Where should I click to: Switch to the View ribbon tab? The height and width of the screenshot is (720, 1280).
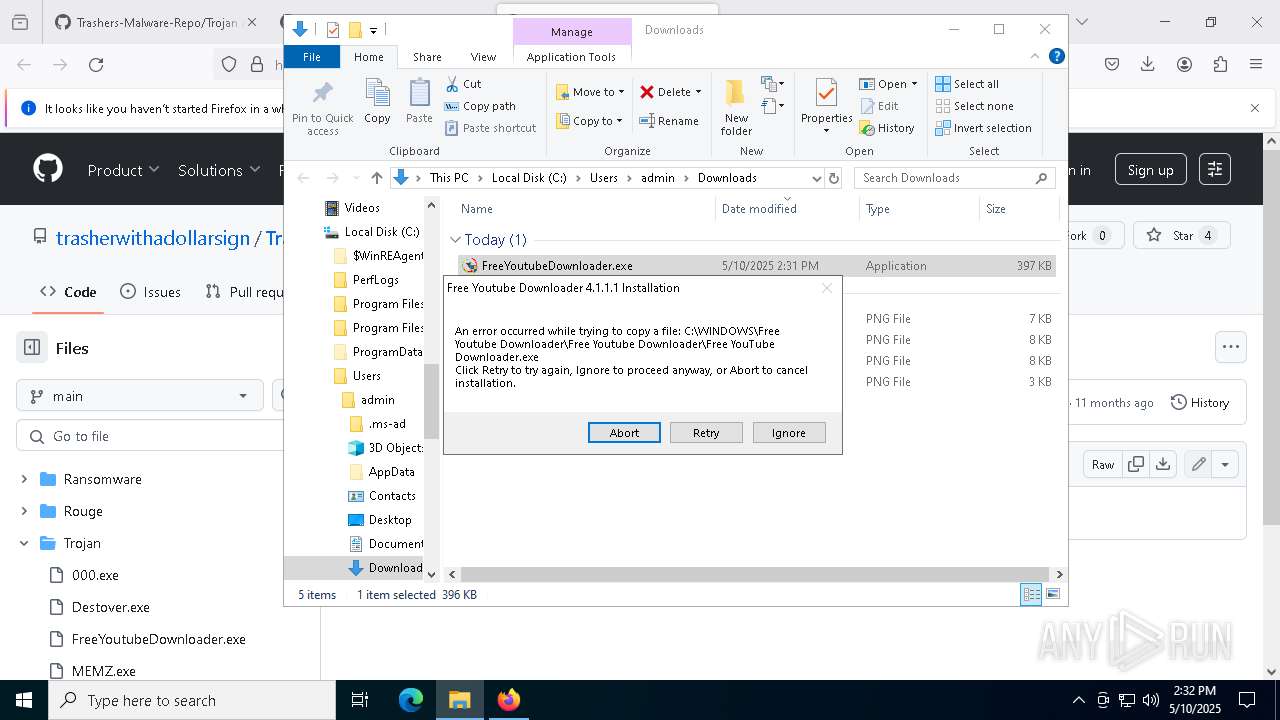pos(483,57)
